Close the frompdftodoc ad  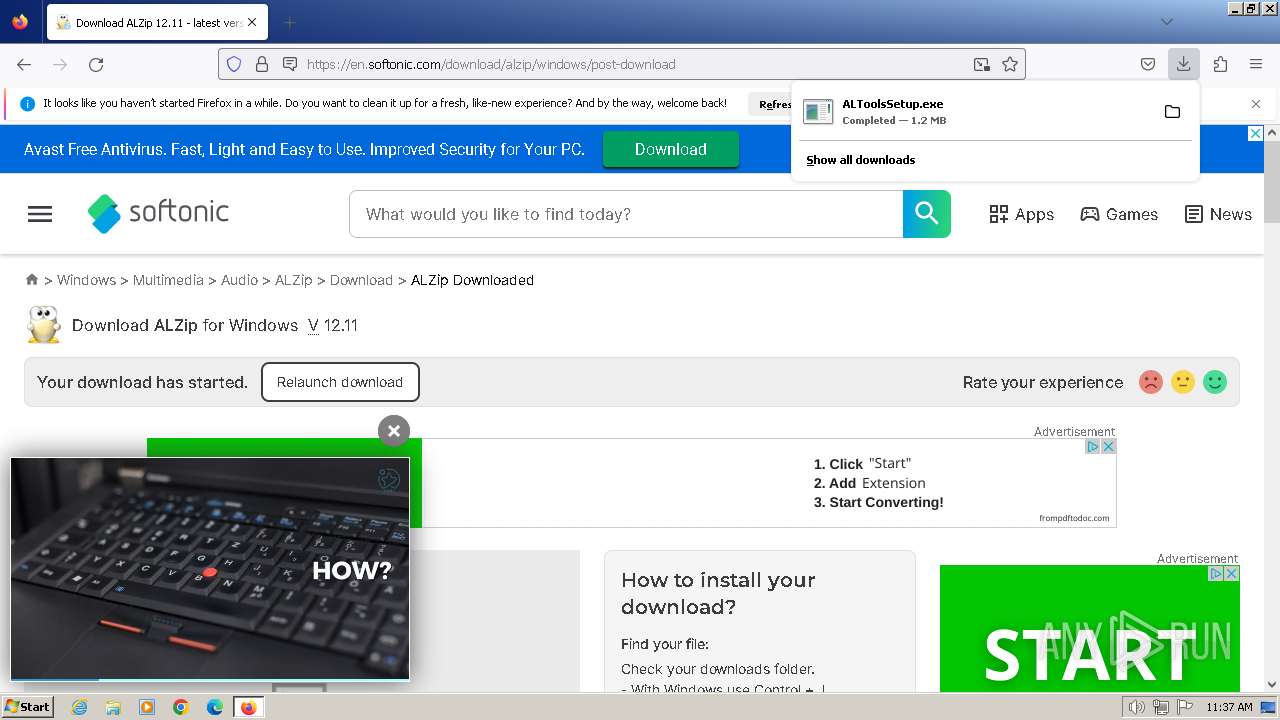point(1108,446)
